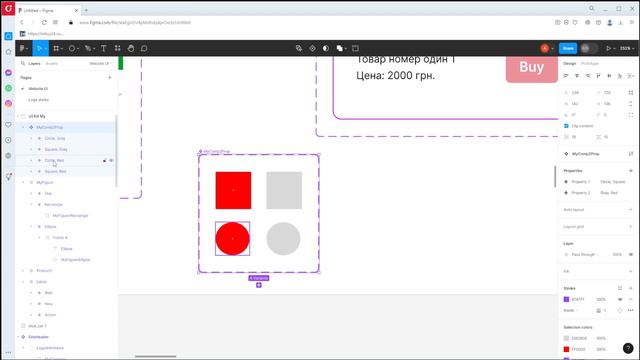The width and height of the screenshot is (640, 360).
Task: Click the Edit object toolbar icon
Action: 299,48
